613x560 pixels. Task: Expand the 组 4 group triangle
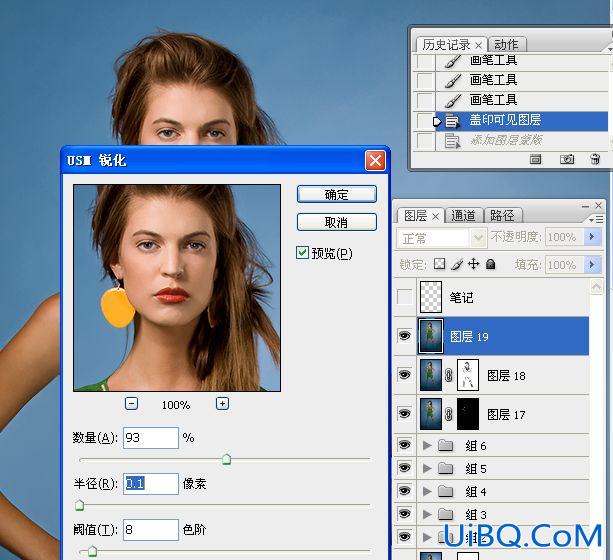click(427, 491)
